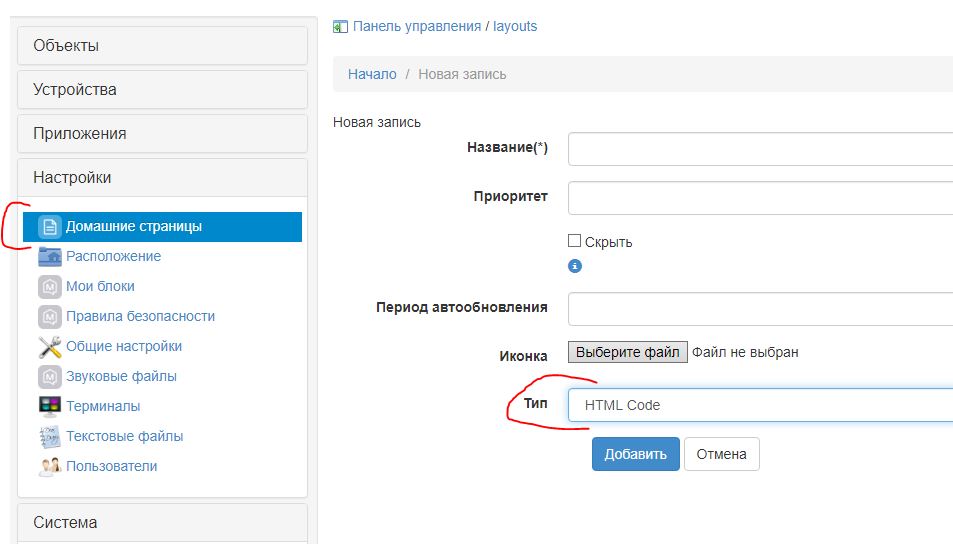
Task: Collapse the Настройки sidebar section
Action: coord(162,177)
